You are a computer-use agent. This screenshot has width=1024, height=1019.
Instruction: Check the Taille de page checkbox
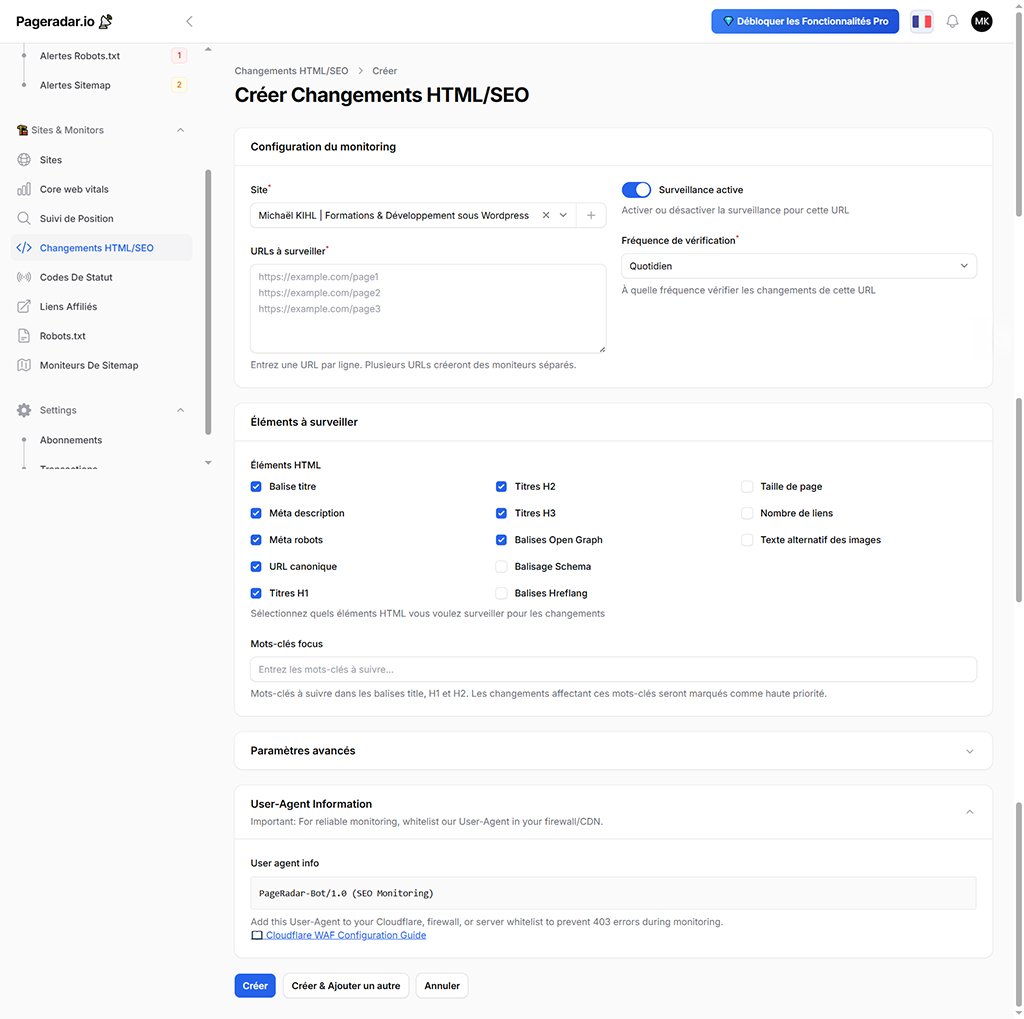tap(747, 487)
